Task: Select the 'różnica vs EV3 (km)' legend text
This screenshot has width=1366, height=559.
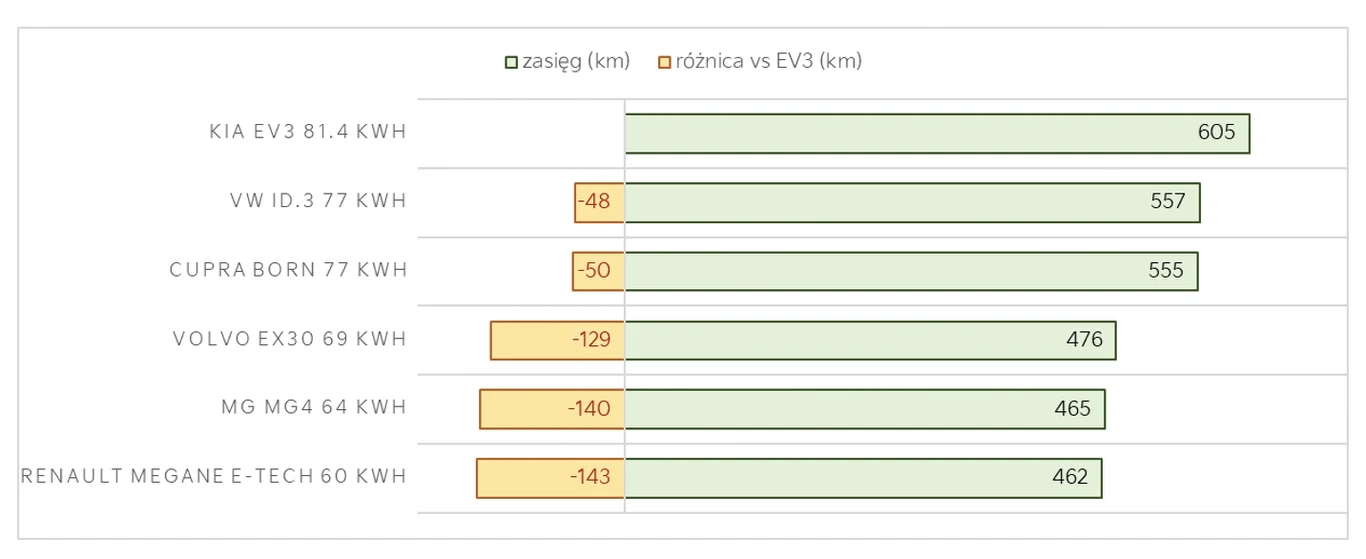Action: coord(768,61)
